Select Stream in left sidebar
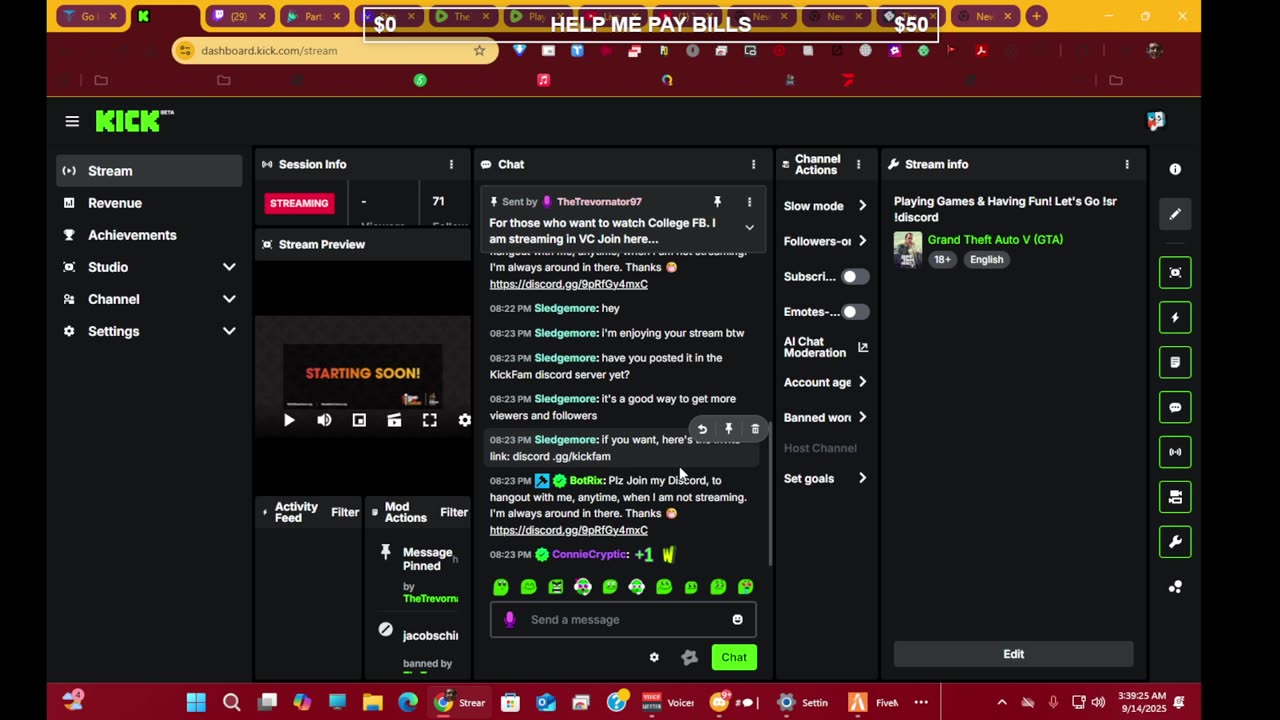This screenshot has height=720, width=1280. point(149,171)
